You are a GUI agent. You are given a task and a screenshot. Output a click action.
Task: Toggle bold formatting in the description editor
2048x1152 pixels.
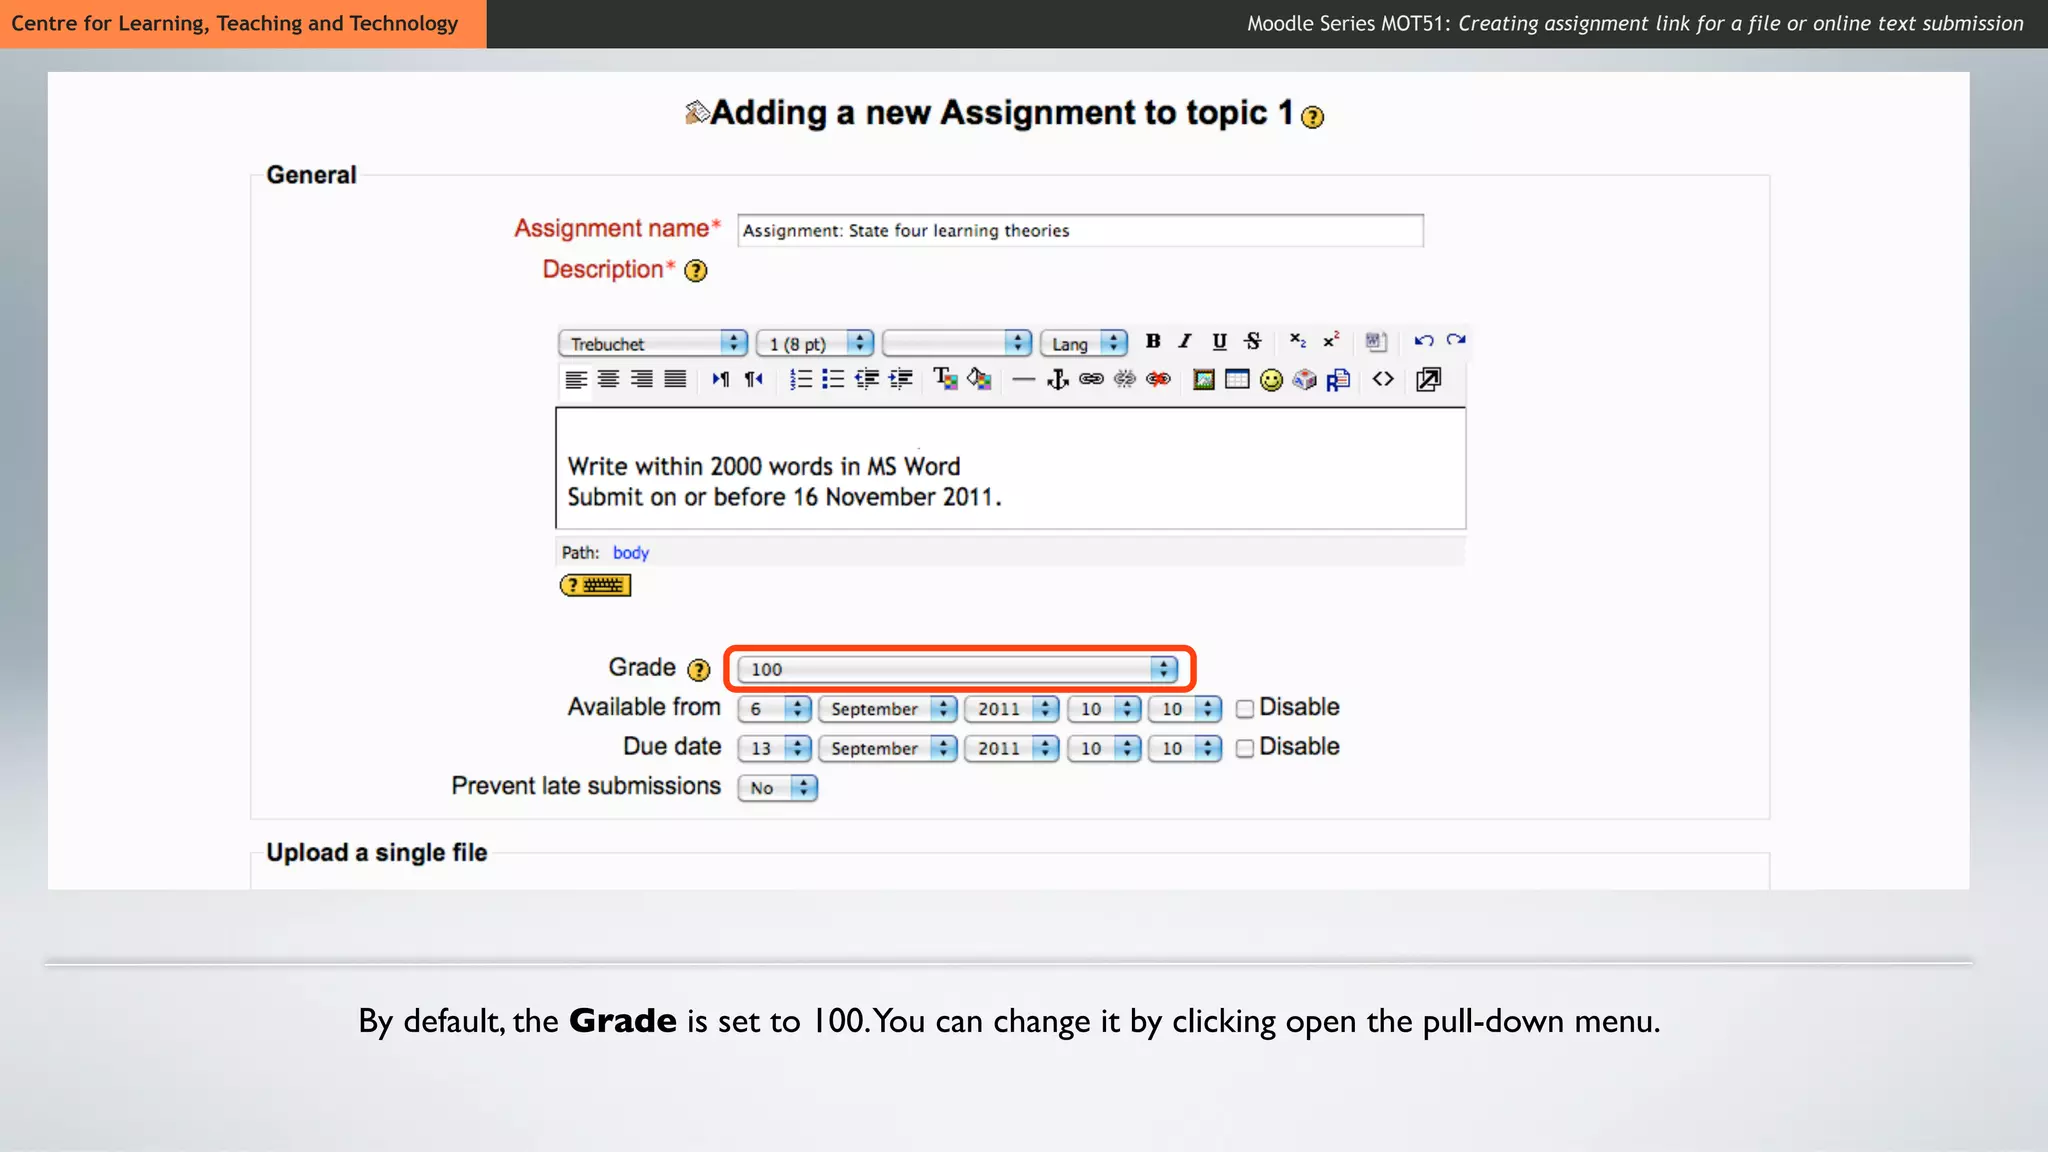(1153, 341)
